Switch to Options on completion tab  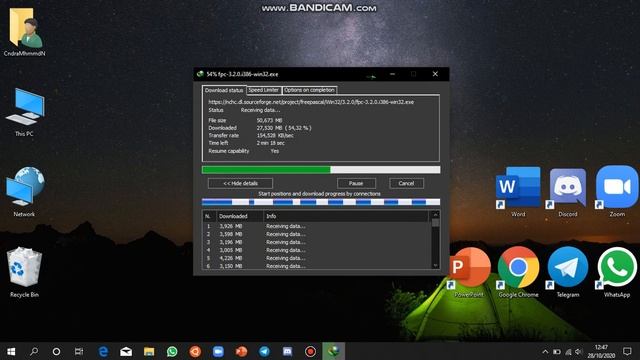309,90
